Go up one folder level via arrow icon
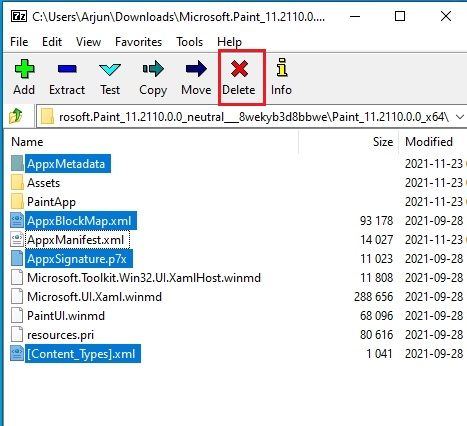 coord(16,117)
